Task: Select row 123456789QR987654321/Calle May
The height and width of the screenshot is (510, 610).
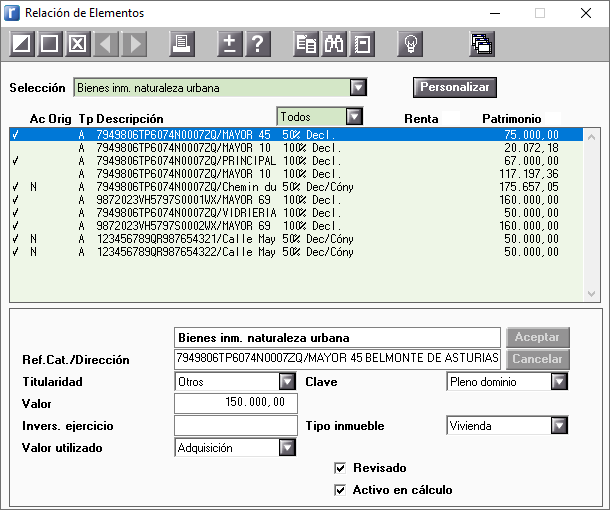Action: (x=296, y=239)
